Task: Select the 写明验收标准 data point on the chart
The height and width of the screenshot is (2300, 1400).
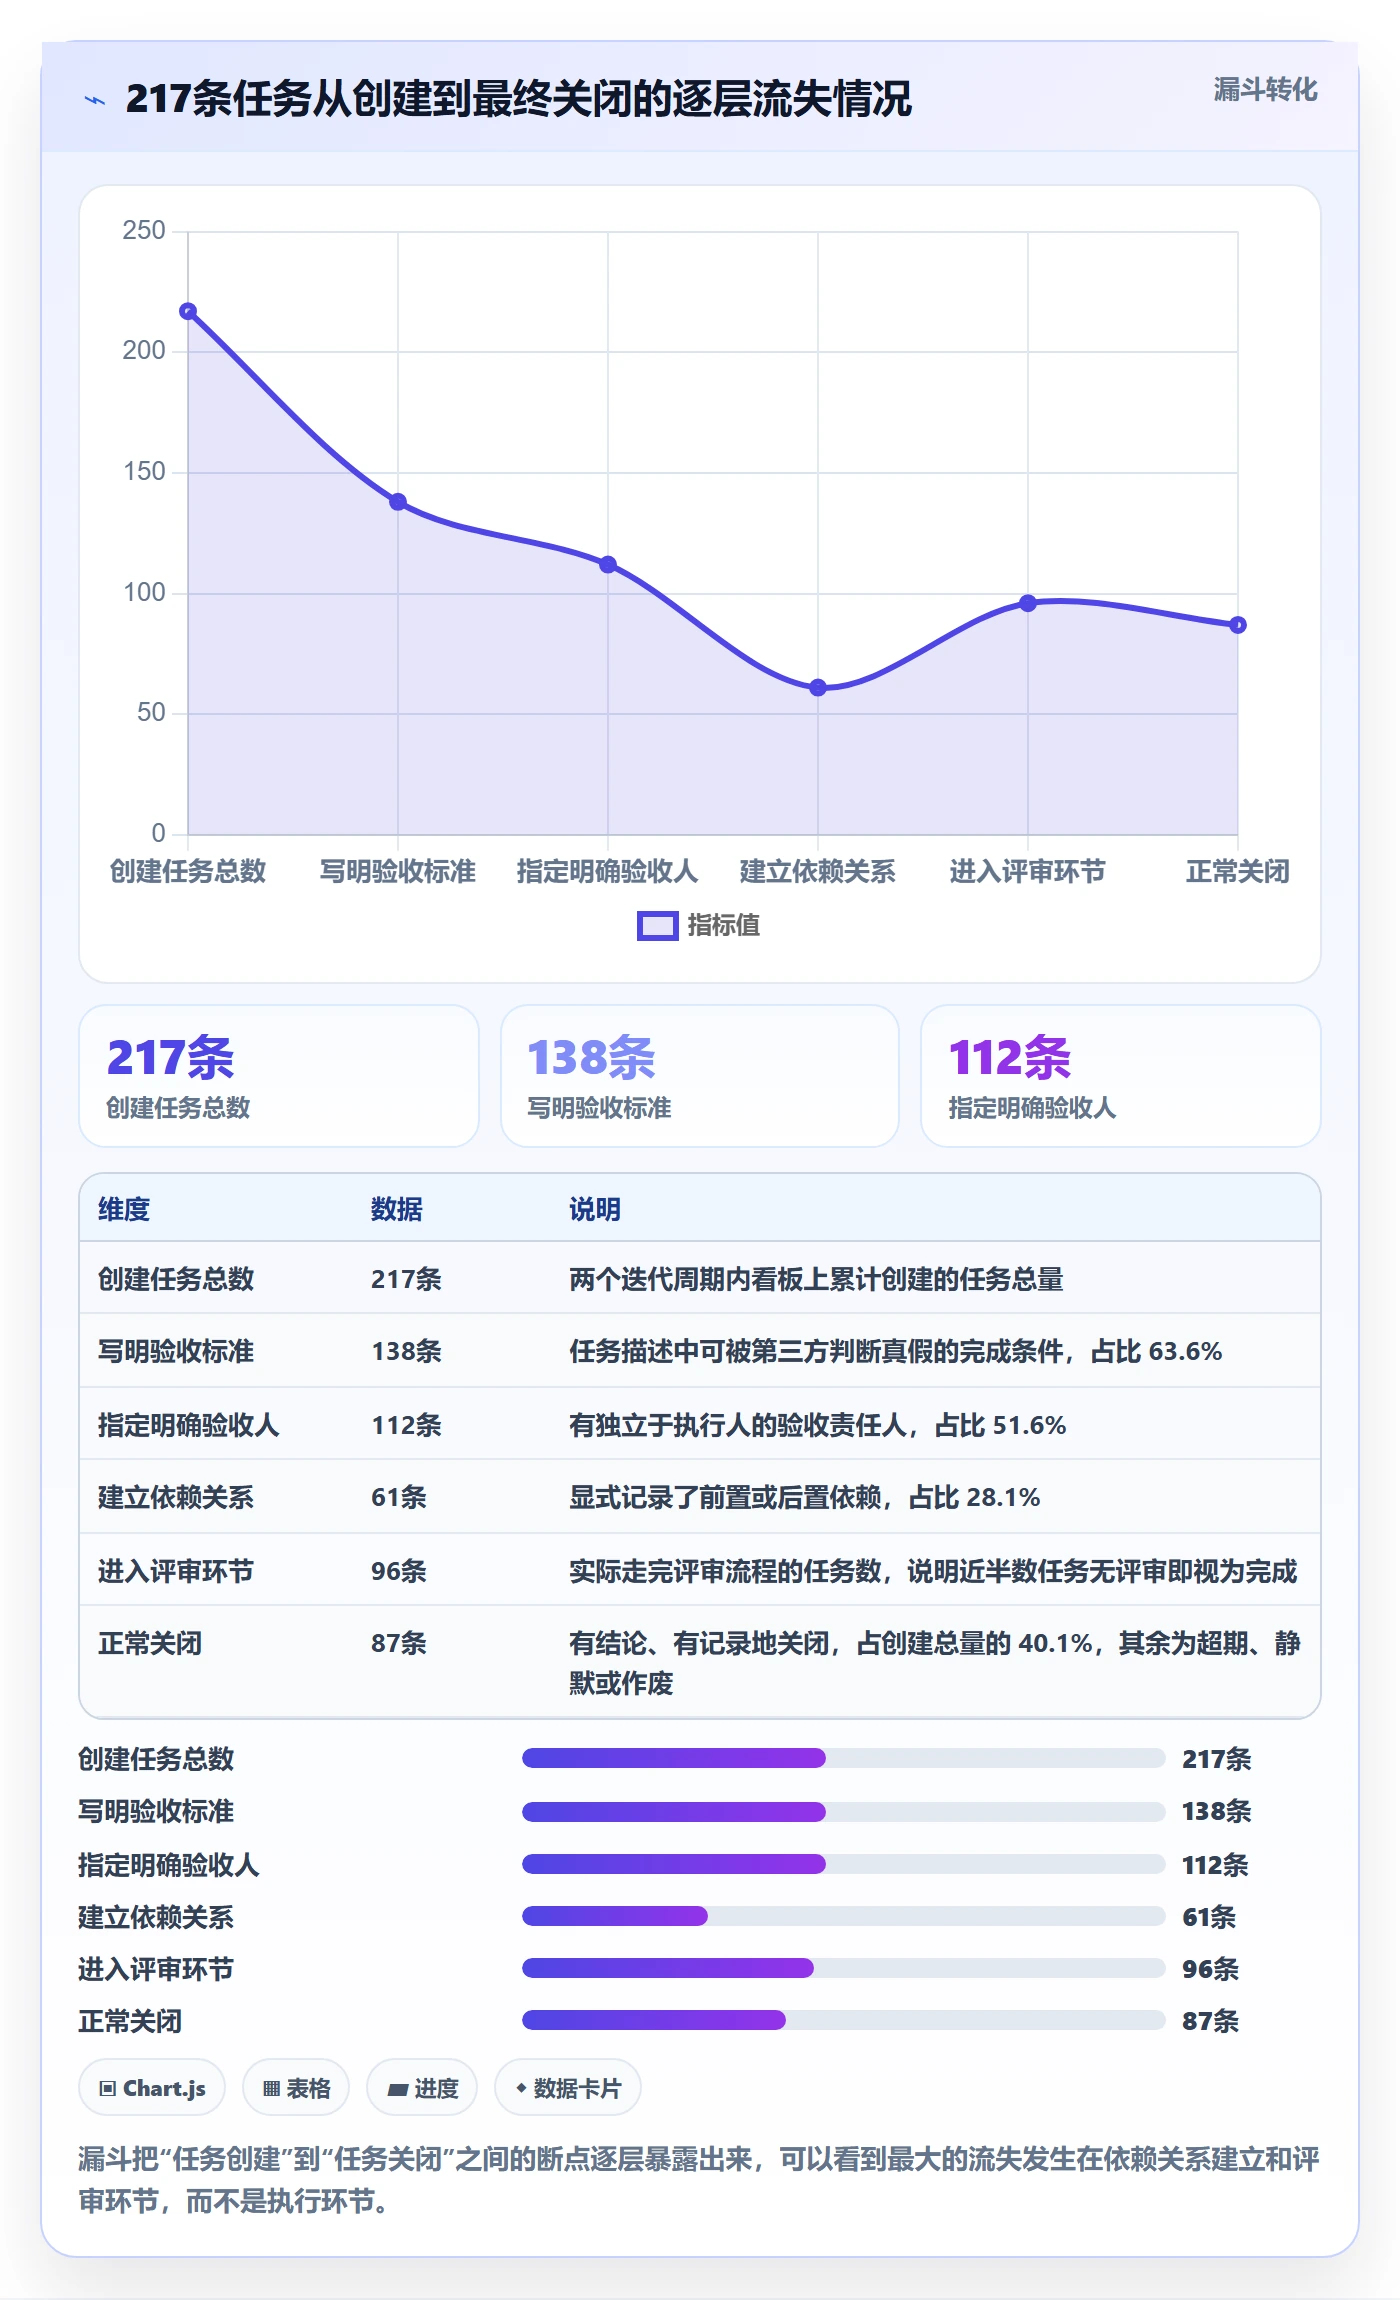Action: (398, 502)
